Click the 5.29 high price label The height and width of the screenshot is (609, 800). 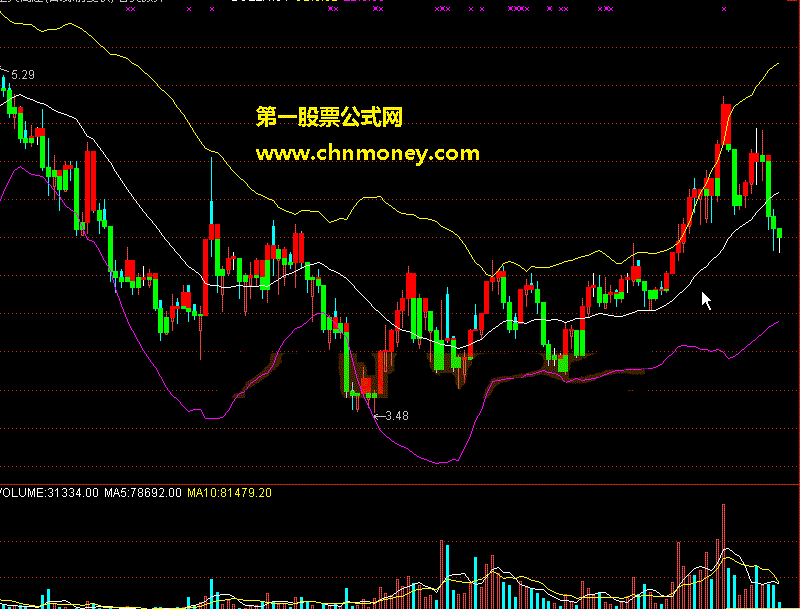click(23, 75)
